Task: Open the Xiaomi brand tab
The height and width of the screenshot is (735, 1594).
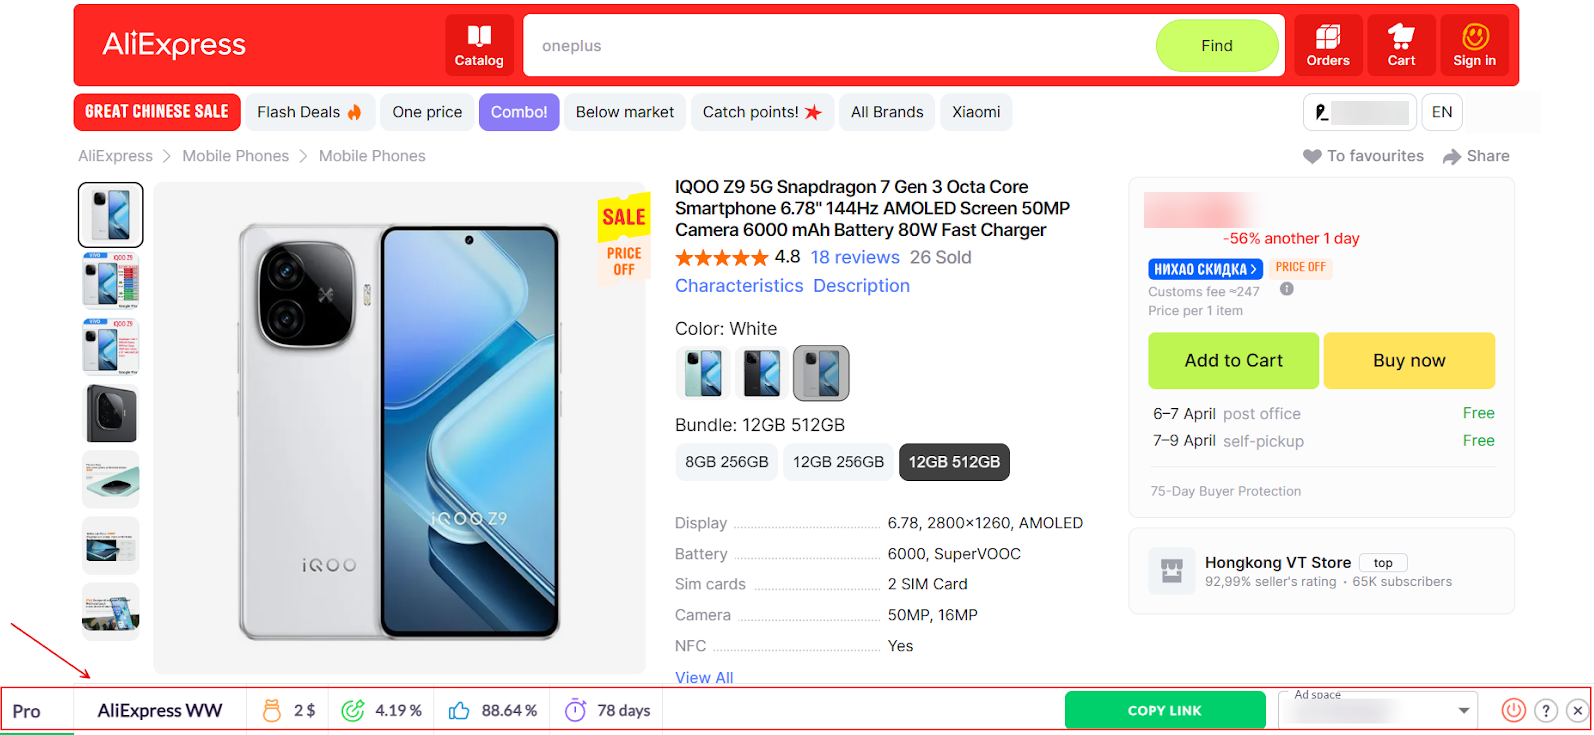Action: point(976,112)
